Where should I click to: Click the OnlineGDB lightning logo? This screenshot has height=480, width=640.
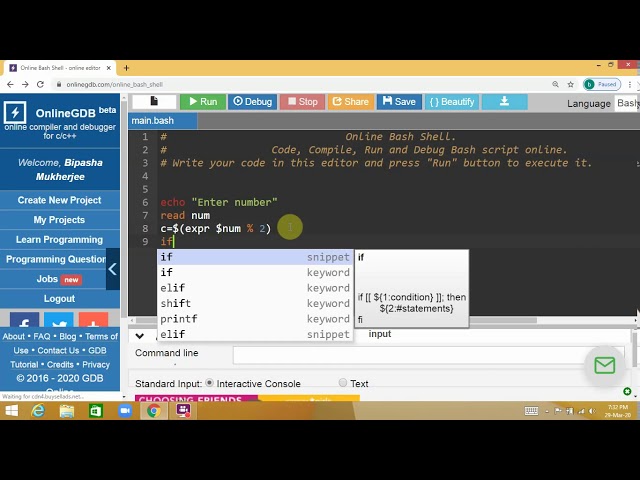15,112
